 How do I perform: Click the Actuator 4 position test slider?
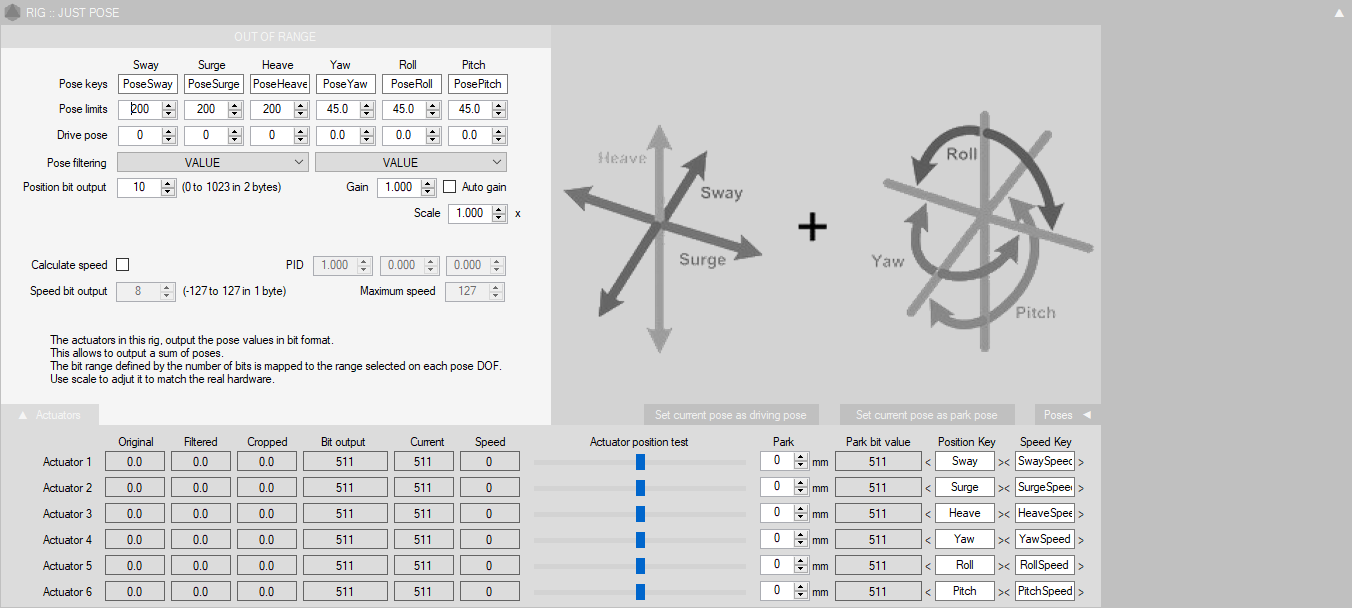point(640,540)
